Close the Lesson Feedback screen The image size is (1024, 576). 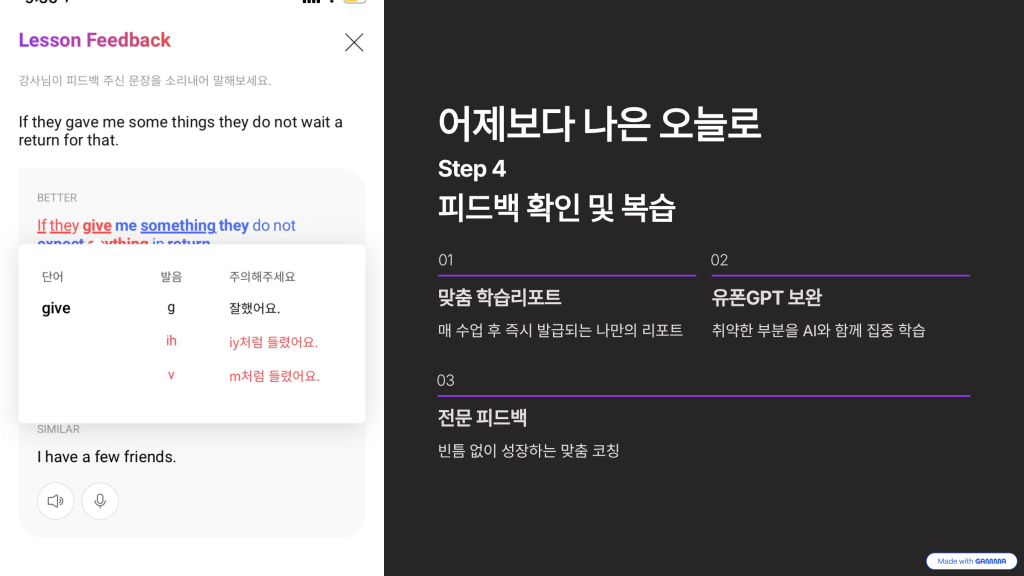(354, 42)
